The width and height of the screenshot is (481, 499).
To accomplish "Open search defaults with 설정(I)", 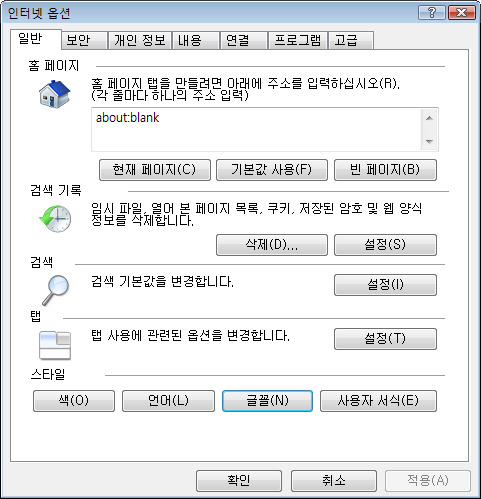I will click(x=385, y=285).
